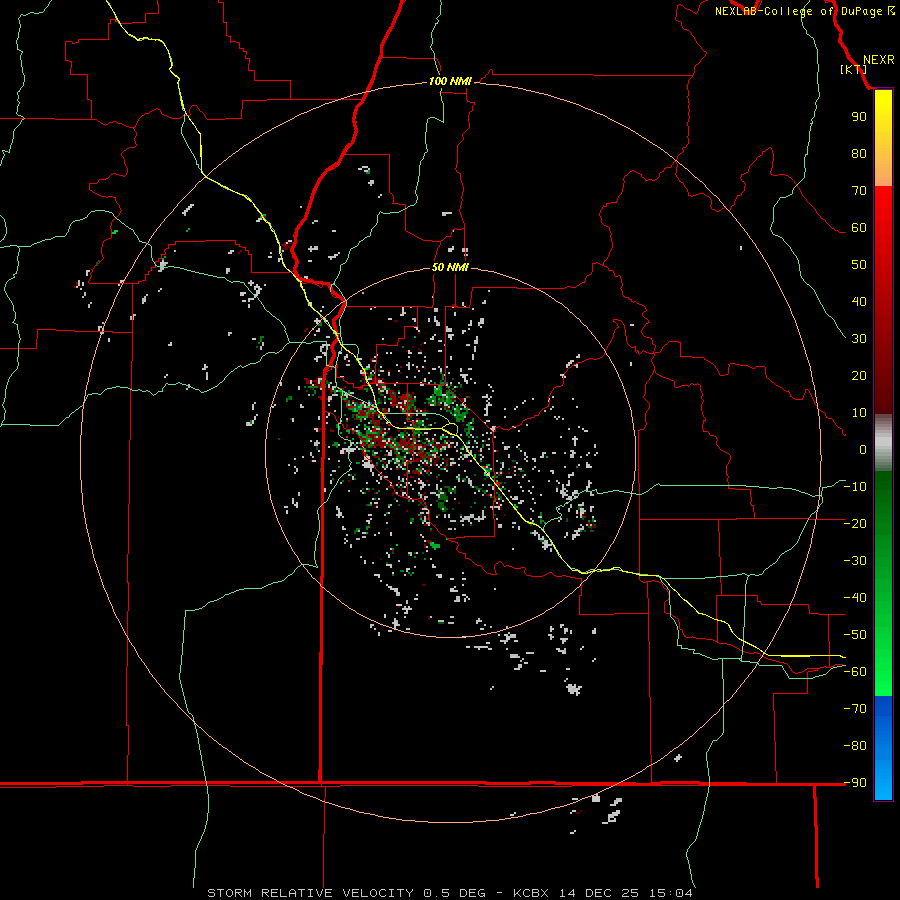Click the -20 scale value
The width and height of the screenshot is (900, 900).
[x=855, y=523]
